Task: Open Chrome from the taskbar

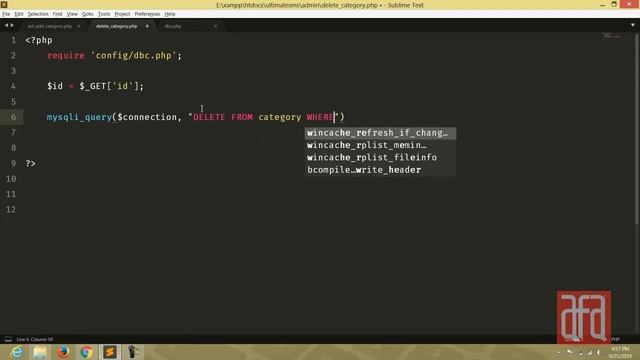Action: pyautogui.click(x=87, y=352)
